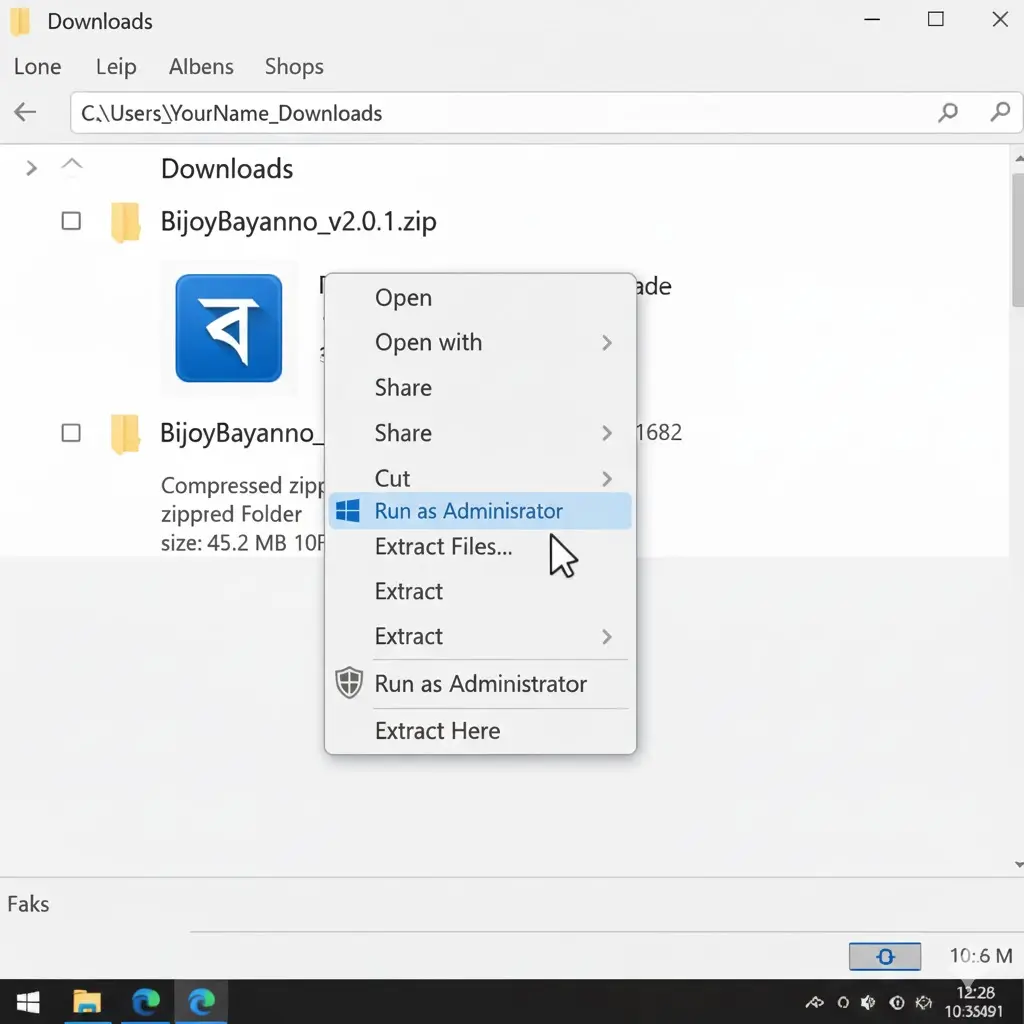Click the blue toggle button near the clock
Viewport: 1024px width, 1024px height.
pyautogui.click(x=884, y=956)
